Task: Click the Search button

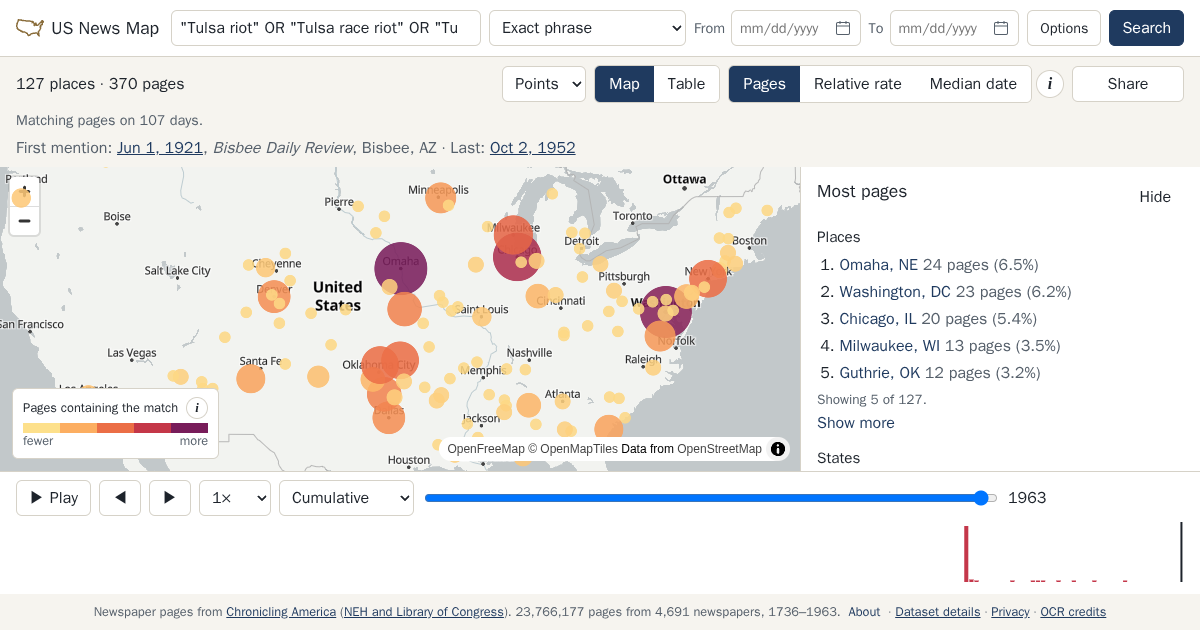Action: (1146, 28)
